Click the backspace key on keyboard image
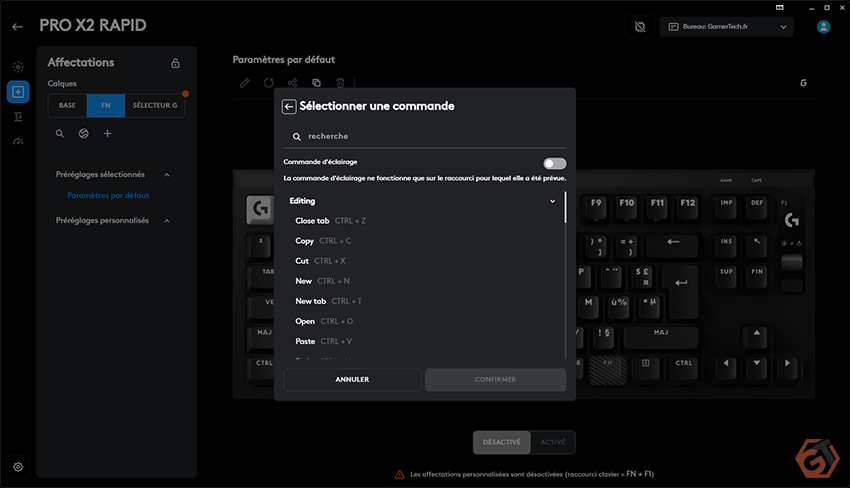The width and height of the screenshot is (850, 488). pyautogui.click(x=672, y=245)
